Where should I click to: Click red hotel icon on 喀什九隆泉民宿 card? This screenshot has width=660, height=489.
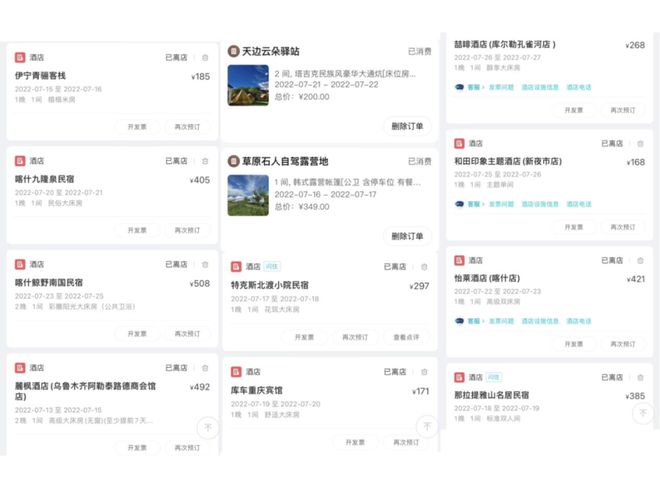[x=20, y=161]
